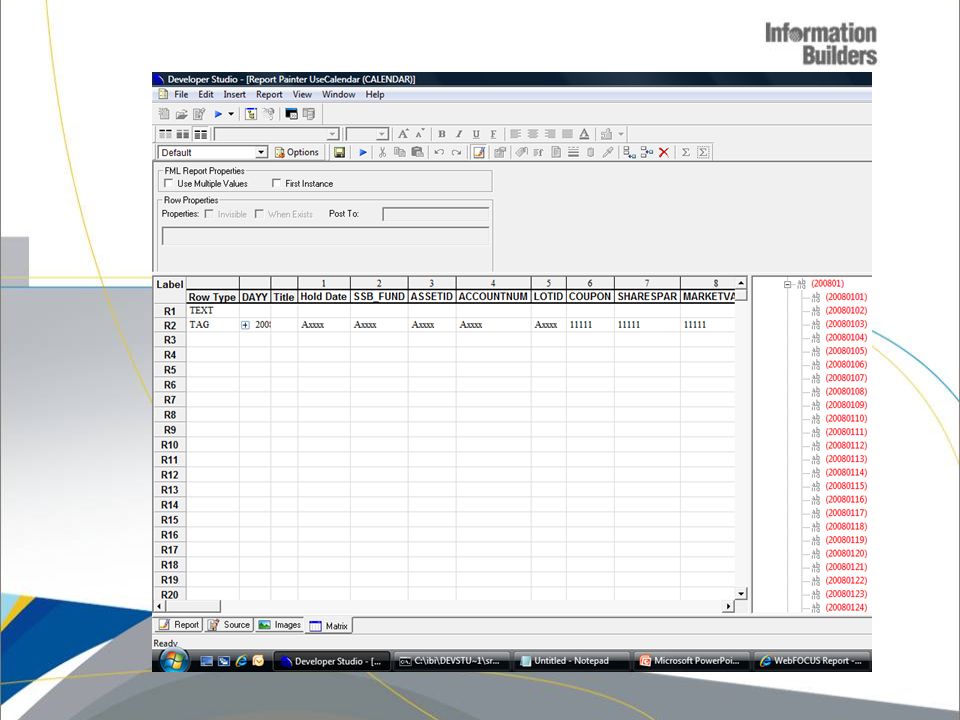Click the Align Right icon
The height and width of the screenshot is (720, 960).
pyautogui.click(x=550, y=134)
